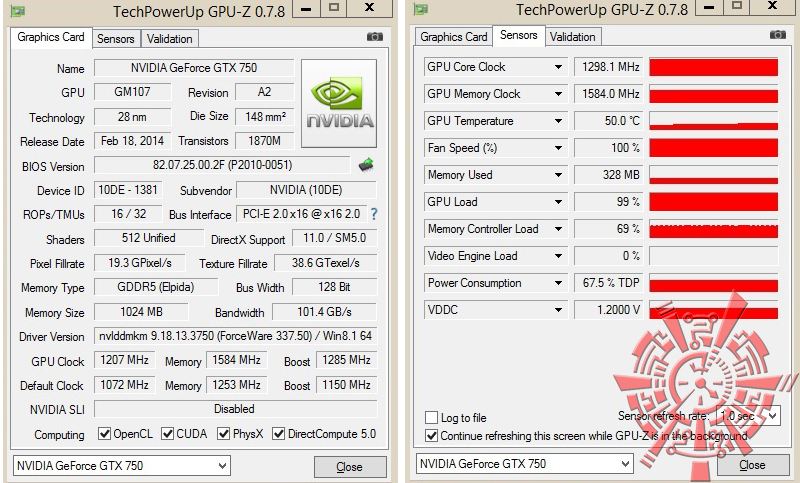This screenshot has height=483, width=800.
Task: Open VDDC sensor dropdown
Action: [x=559, y=310]
